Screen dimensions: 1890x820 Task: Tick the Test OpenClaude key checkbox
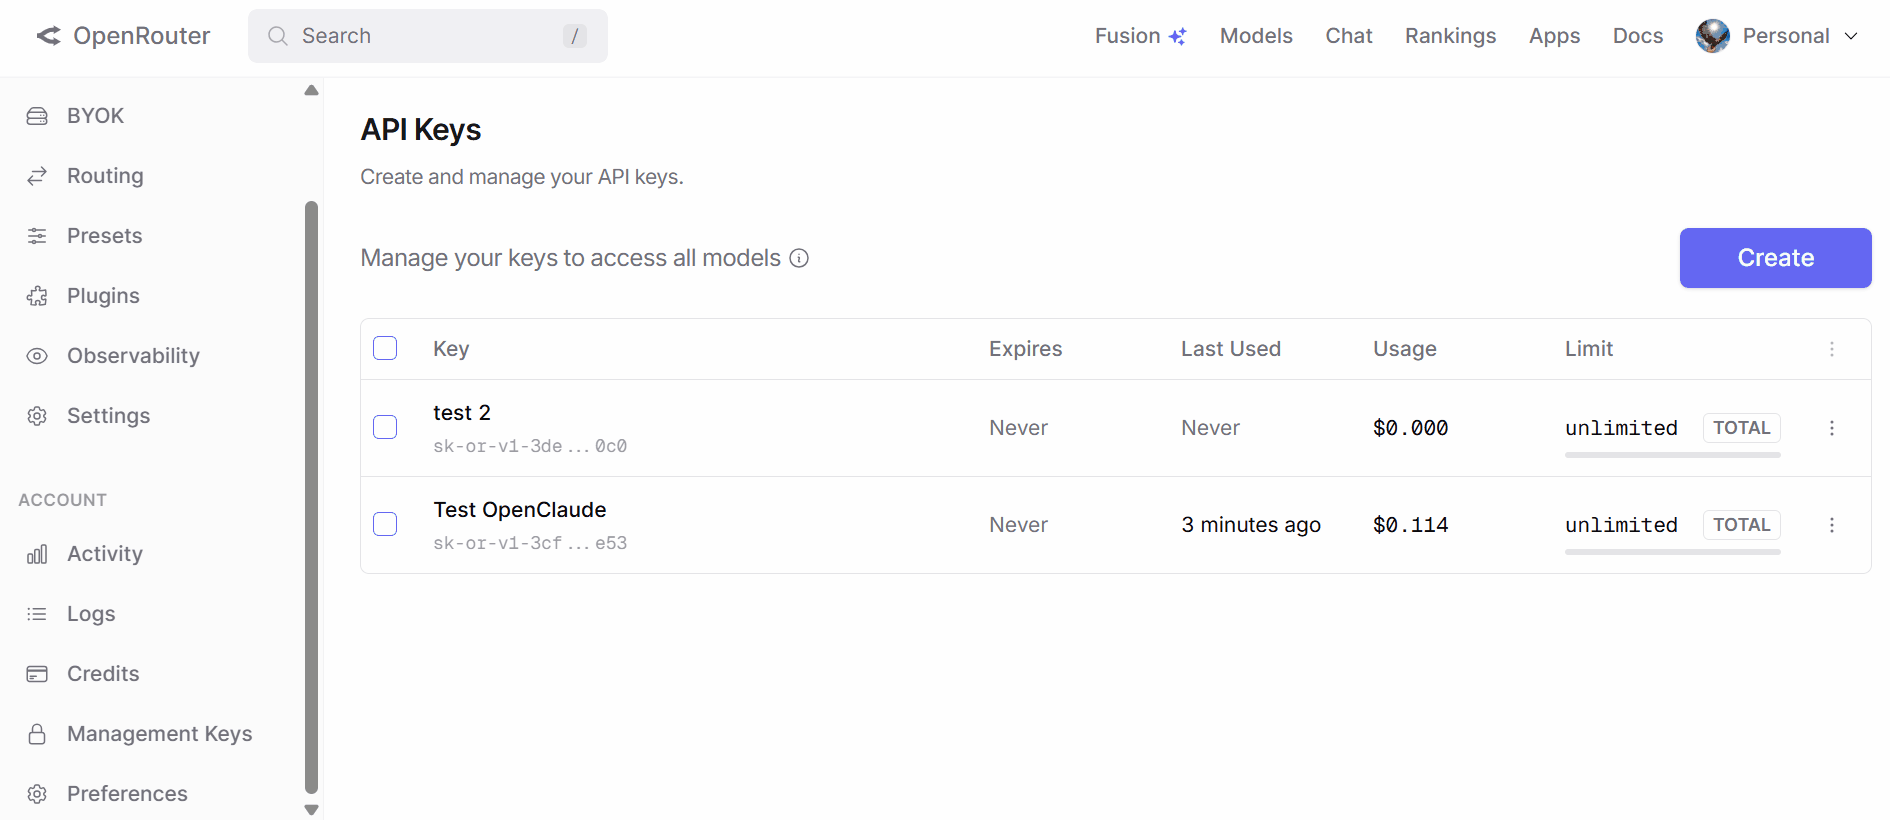click(385, 524)
